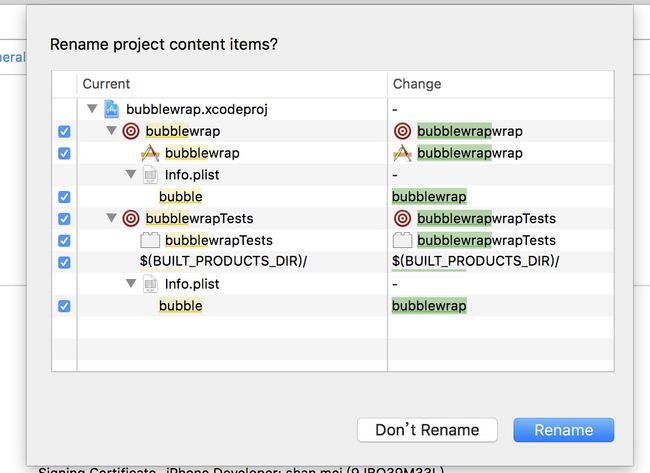The height and width of the screenshot is (473, 650).
Task: Collapse the second Info.plist disclosure triangle
Action: [131, 283]
